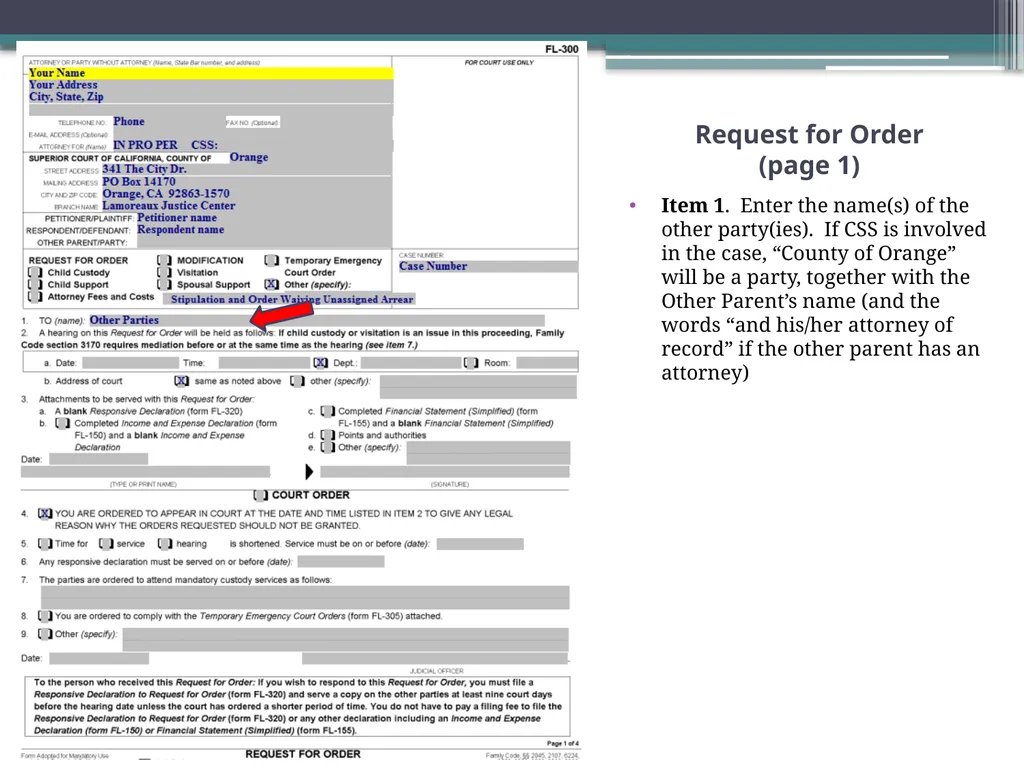
Task: Toggle the COURT ORDER heading checkbox
Action: point(260,495)
